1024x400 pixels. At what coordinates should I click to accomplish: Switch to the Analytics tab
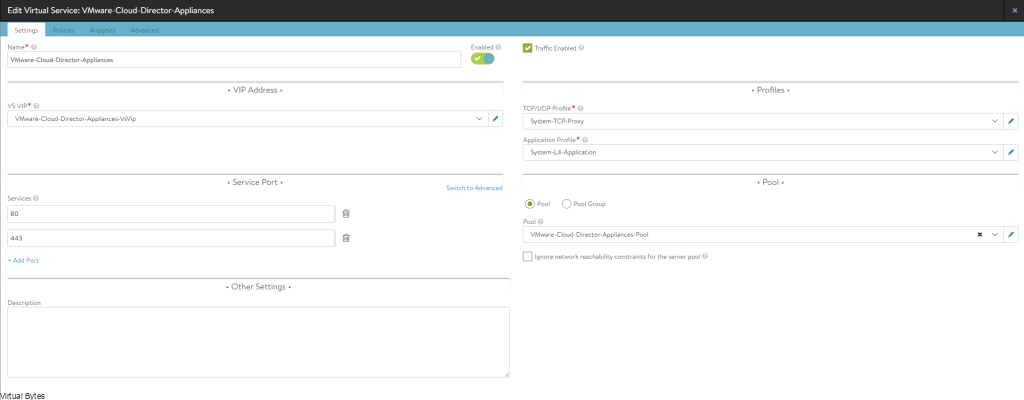coord(103,30)
